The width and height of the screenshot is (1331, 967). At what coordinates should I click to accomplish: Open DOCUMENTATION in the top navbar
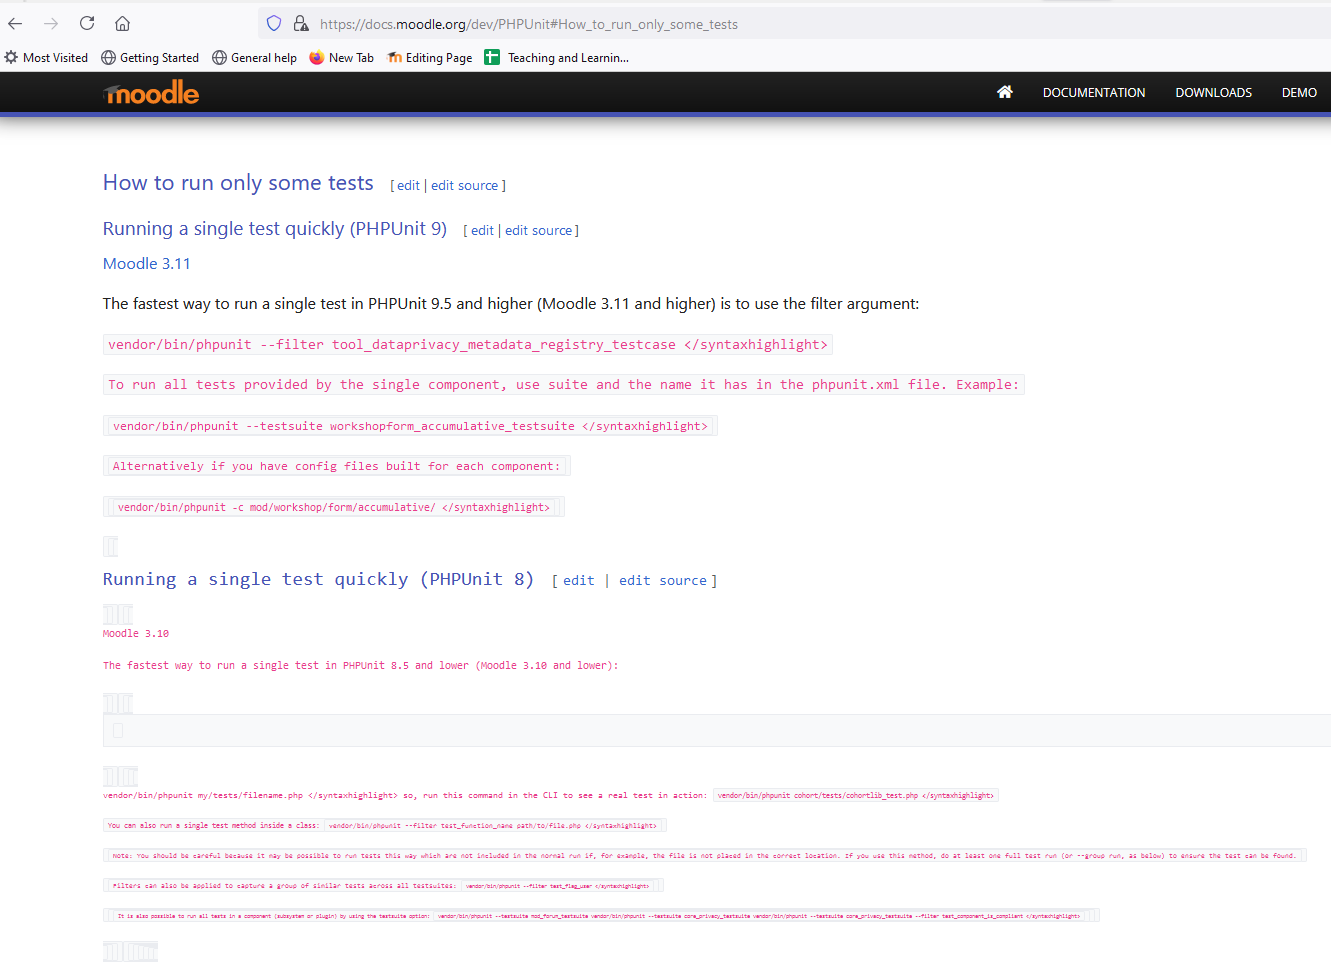pyautogui.click(x=1094, y=92)
